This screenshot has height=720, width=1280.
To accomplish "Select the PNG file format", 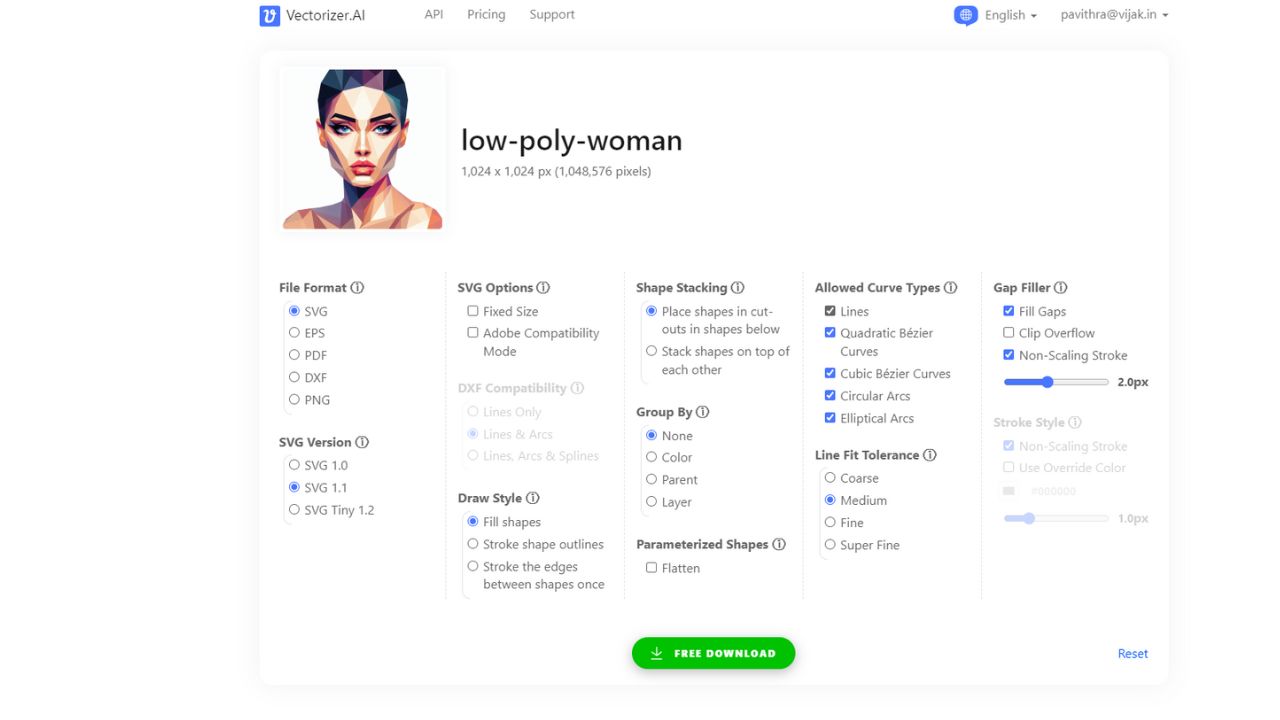I will (294, 399).
